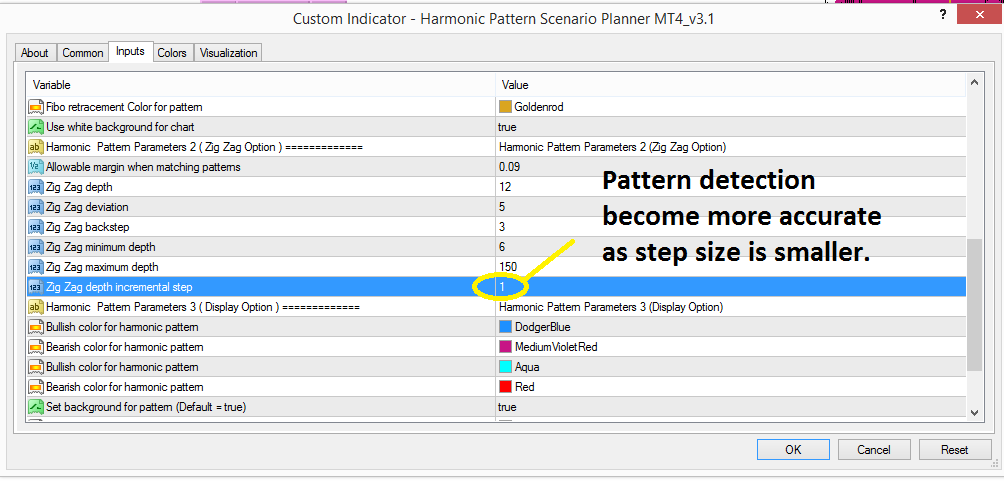Screen dimensions: 1004x482
Task: Click the color icon of the Aqua bullish row
Action: [x=36, y=367]
